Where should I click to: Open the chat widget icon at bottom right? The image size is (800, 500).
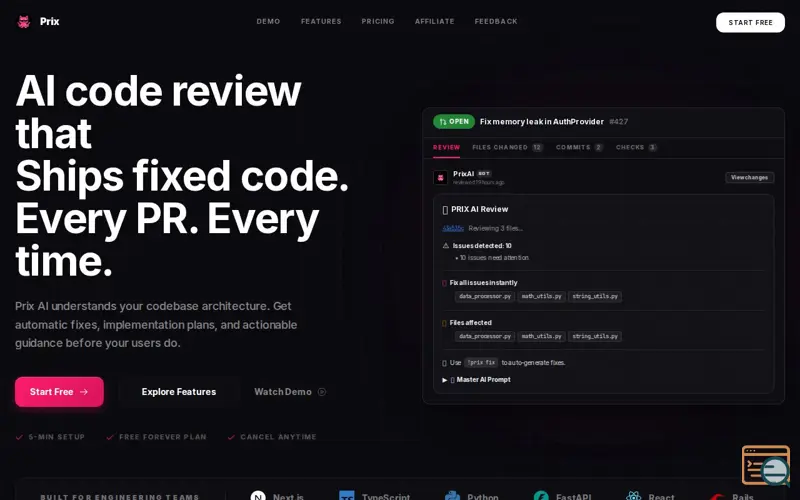[766, 466]
